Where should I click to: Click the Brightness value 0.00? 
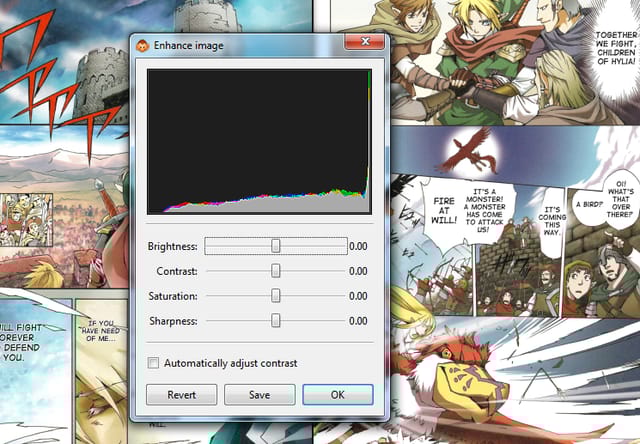[358, 246]
